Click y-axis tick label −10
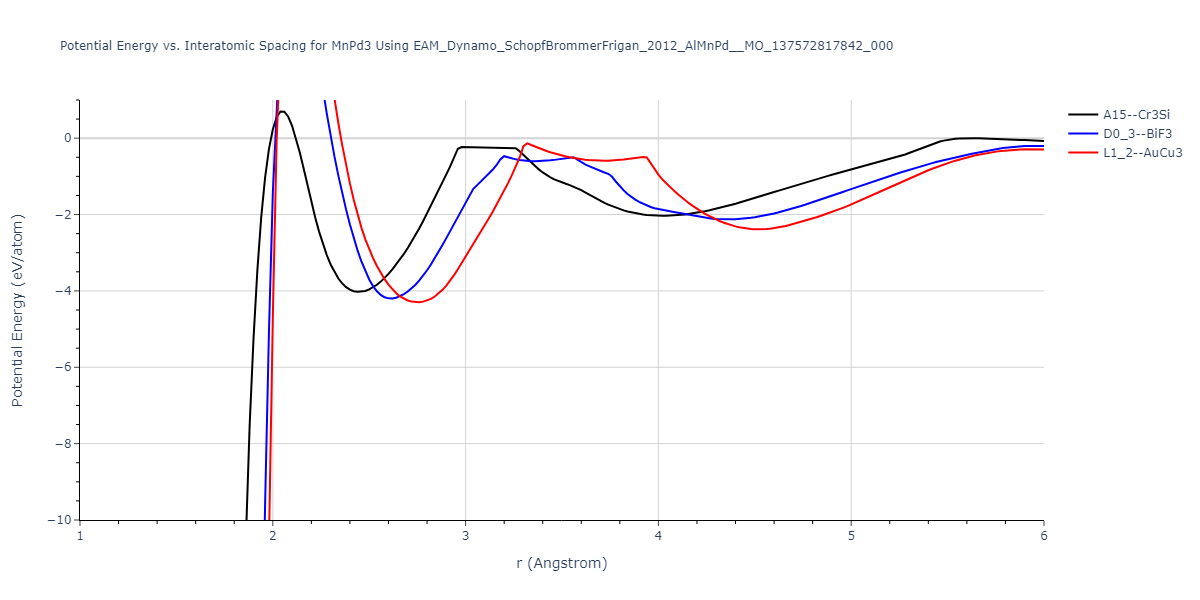 tap(59, 520)
